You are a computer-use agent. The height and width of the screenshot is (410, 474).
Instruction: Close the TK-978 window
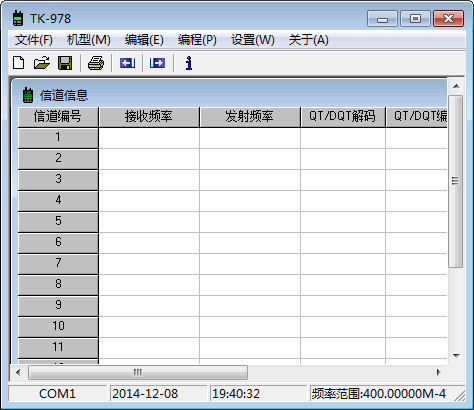[448, 19]
